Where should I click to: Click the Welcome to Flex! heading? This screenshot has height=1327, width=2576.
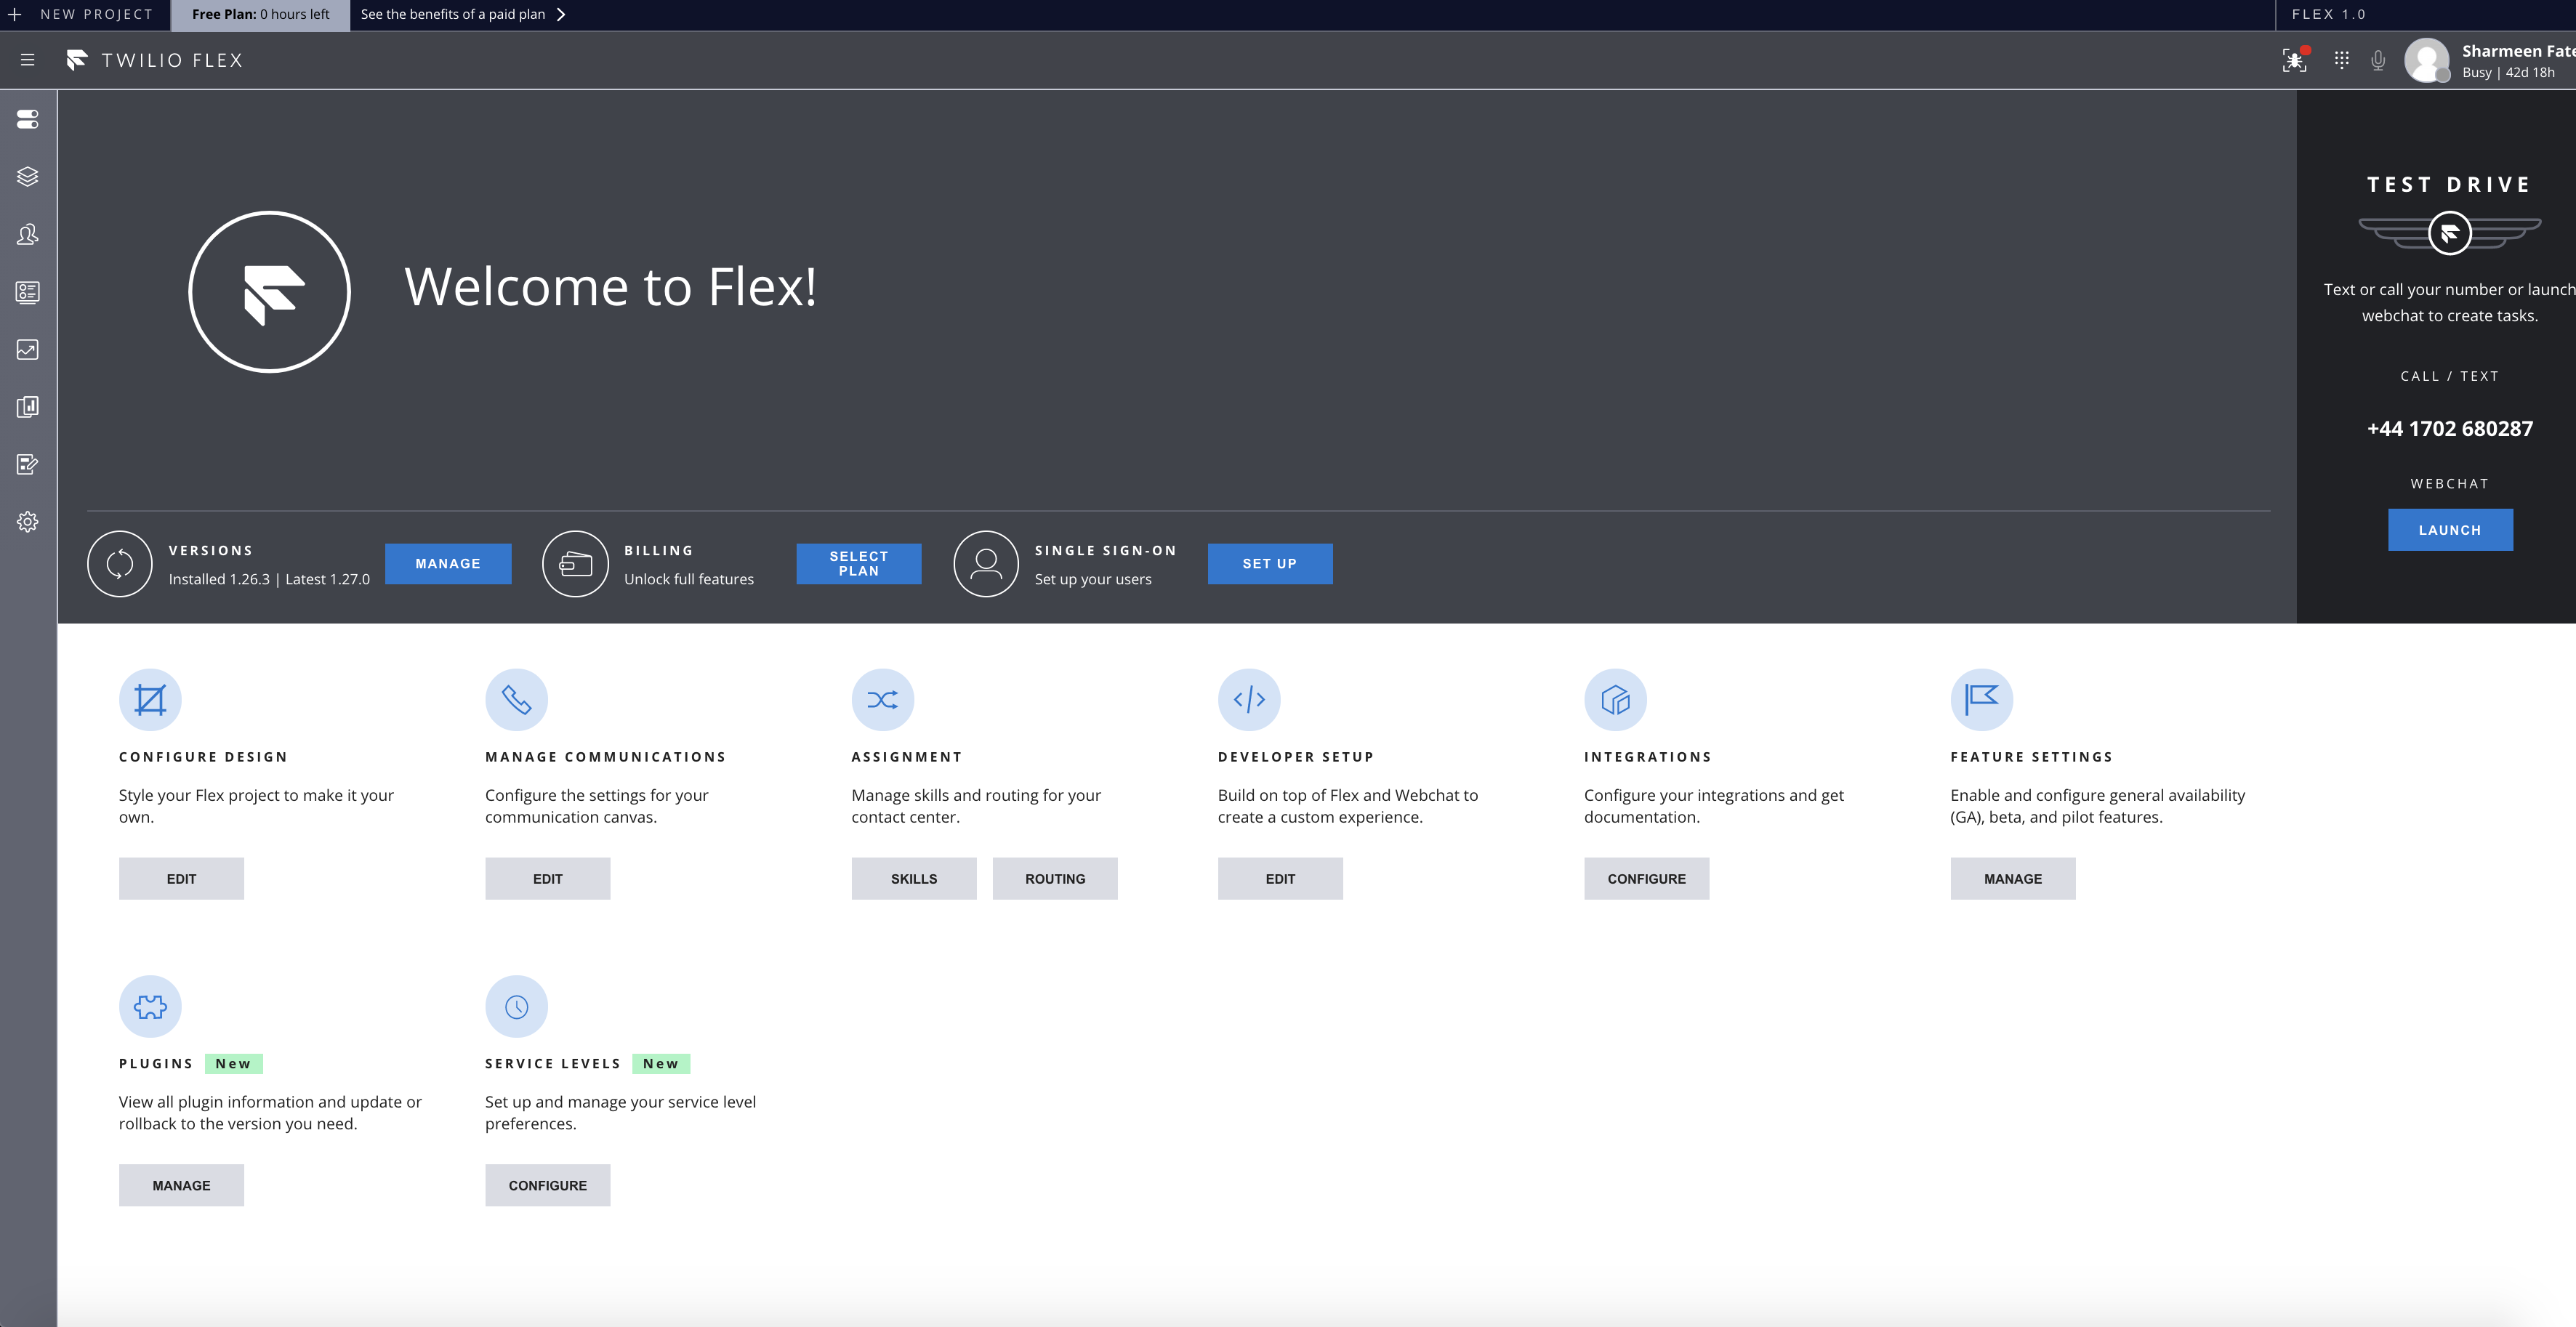(610, 288)
